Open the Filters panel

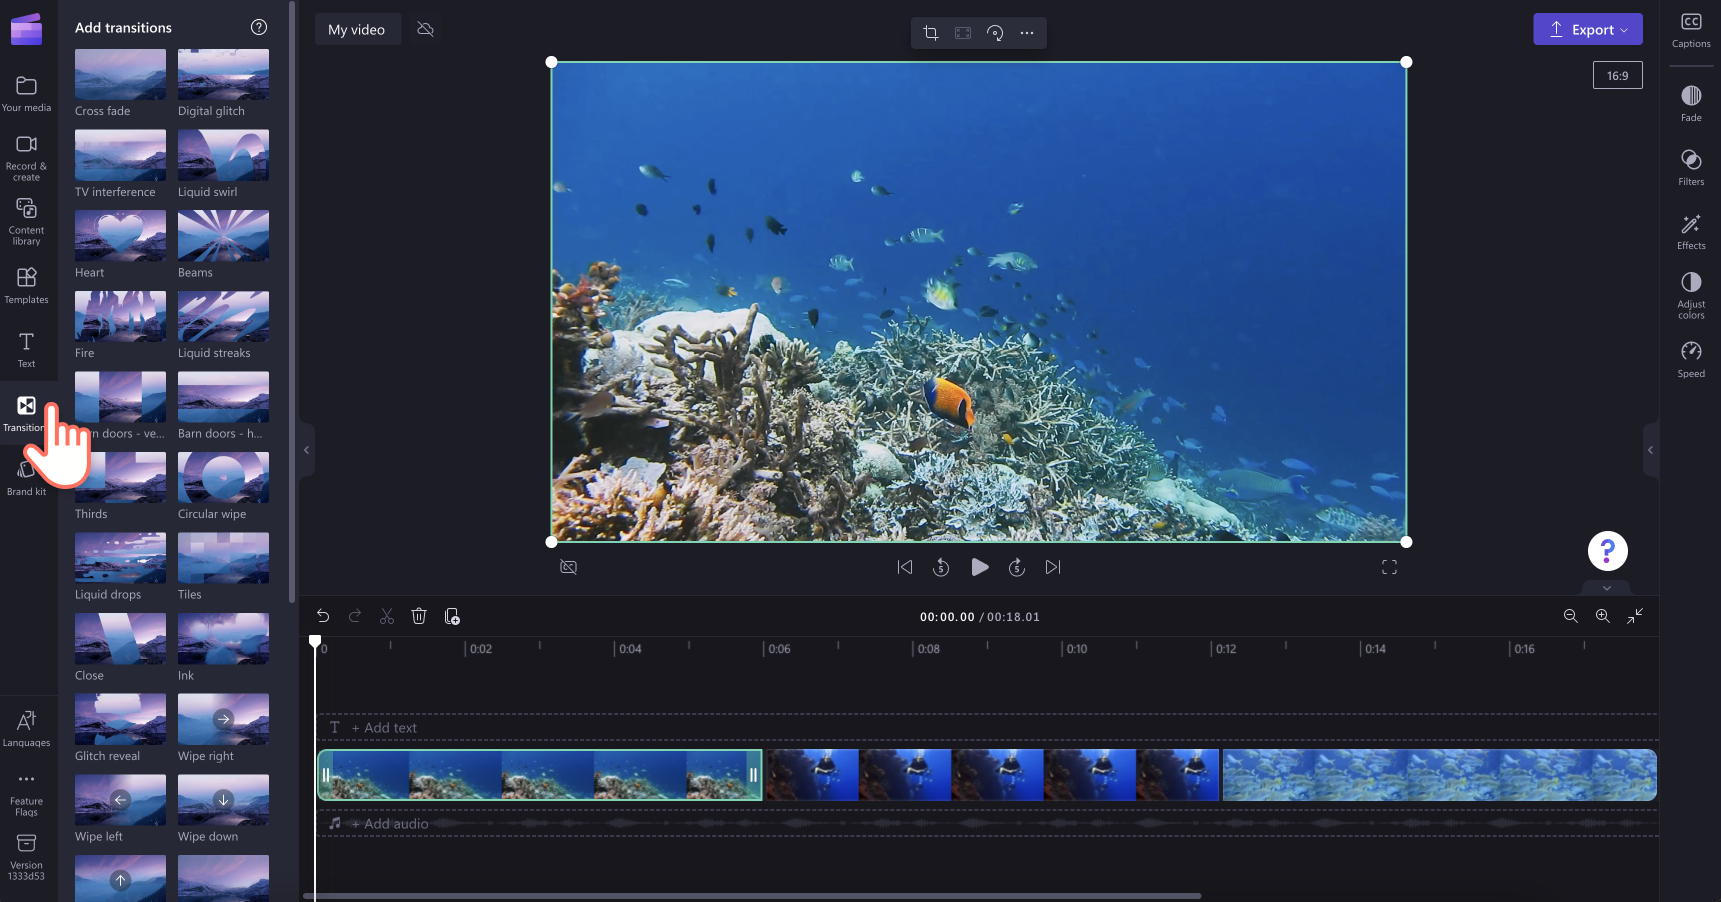click(1691, 167)
